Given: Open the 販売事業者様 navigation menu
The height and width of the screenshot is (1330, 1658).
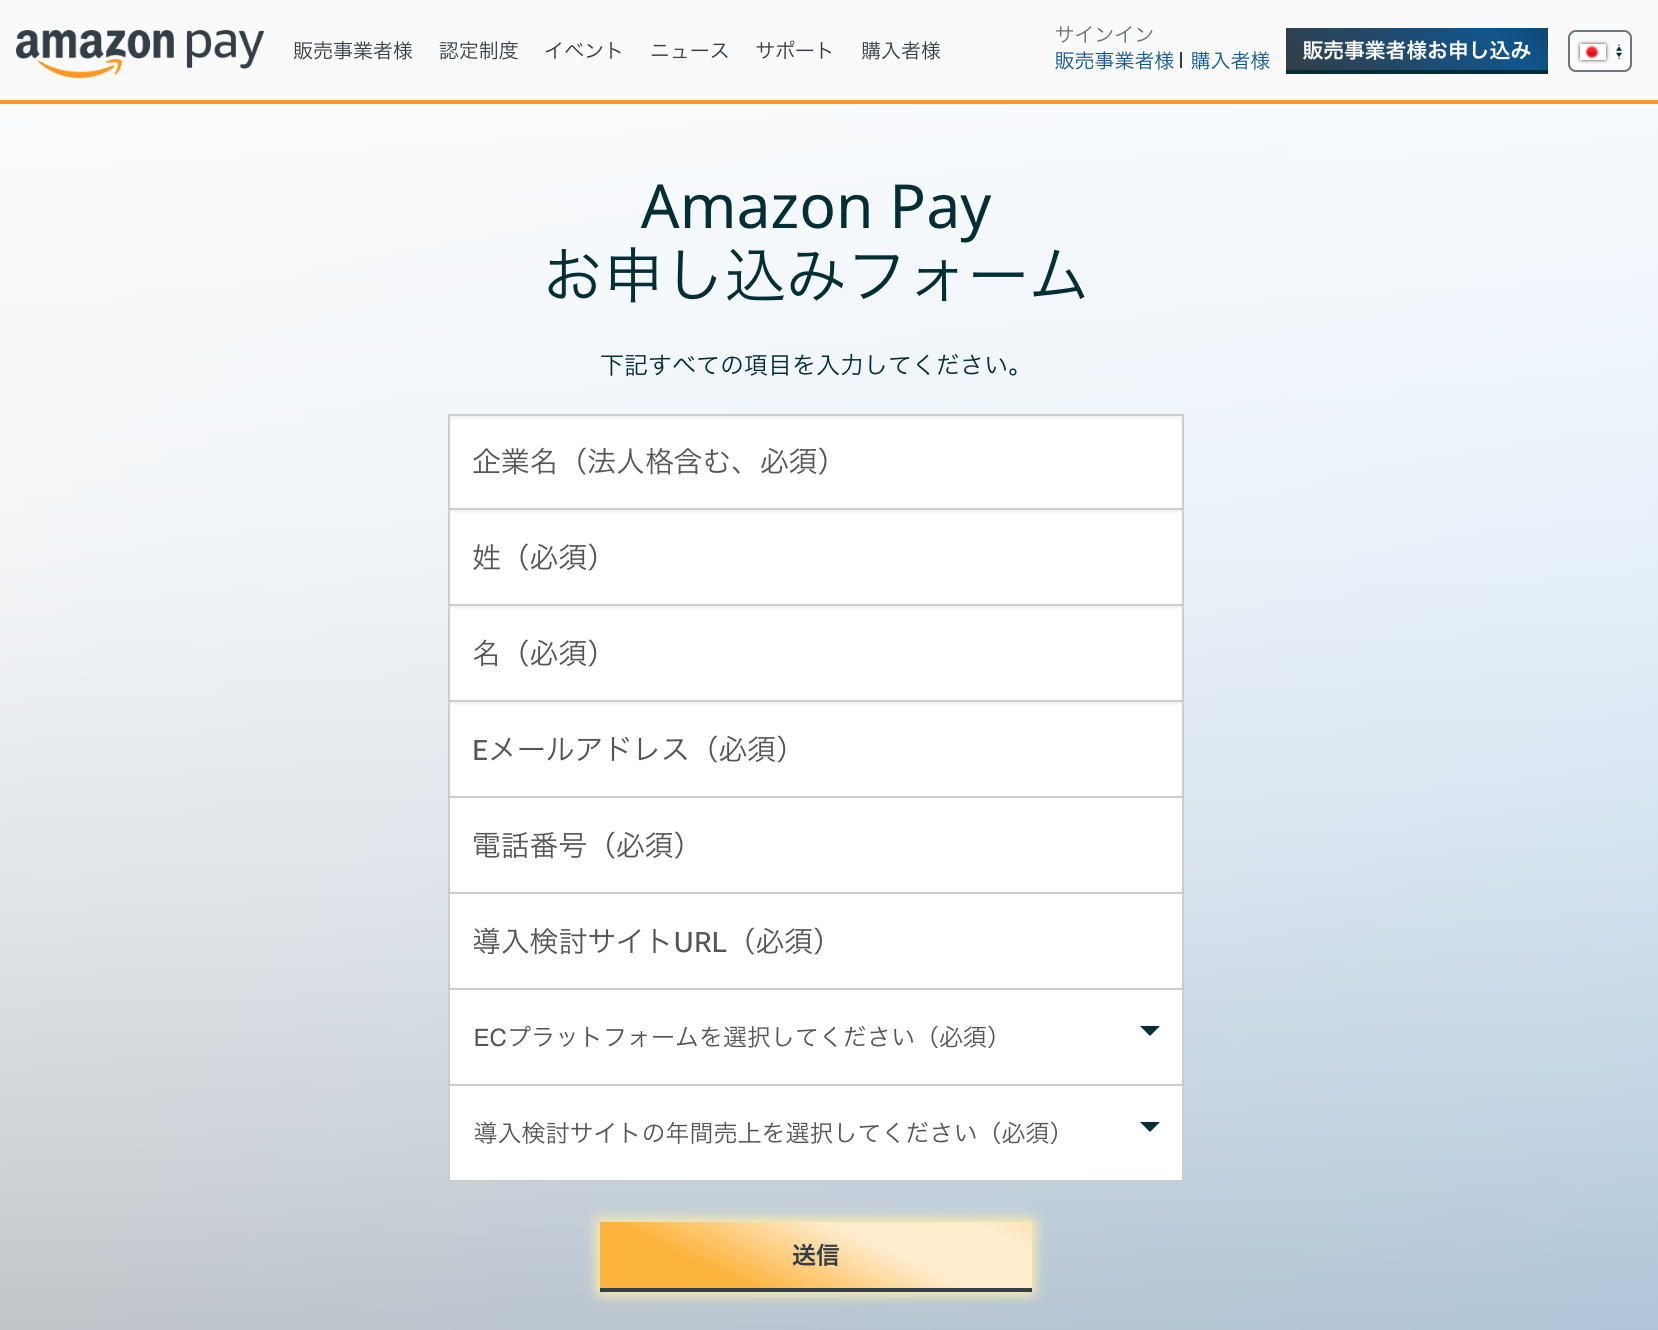Looking at the screenshot, I should (353, 51).
